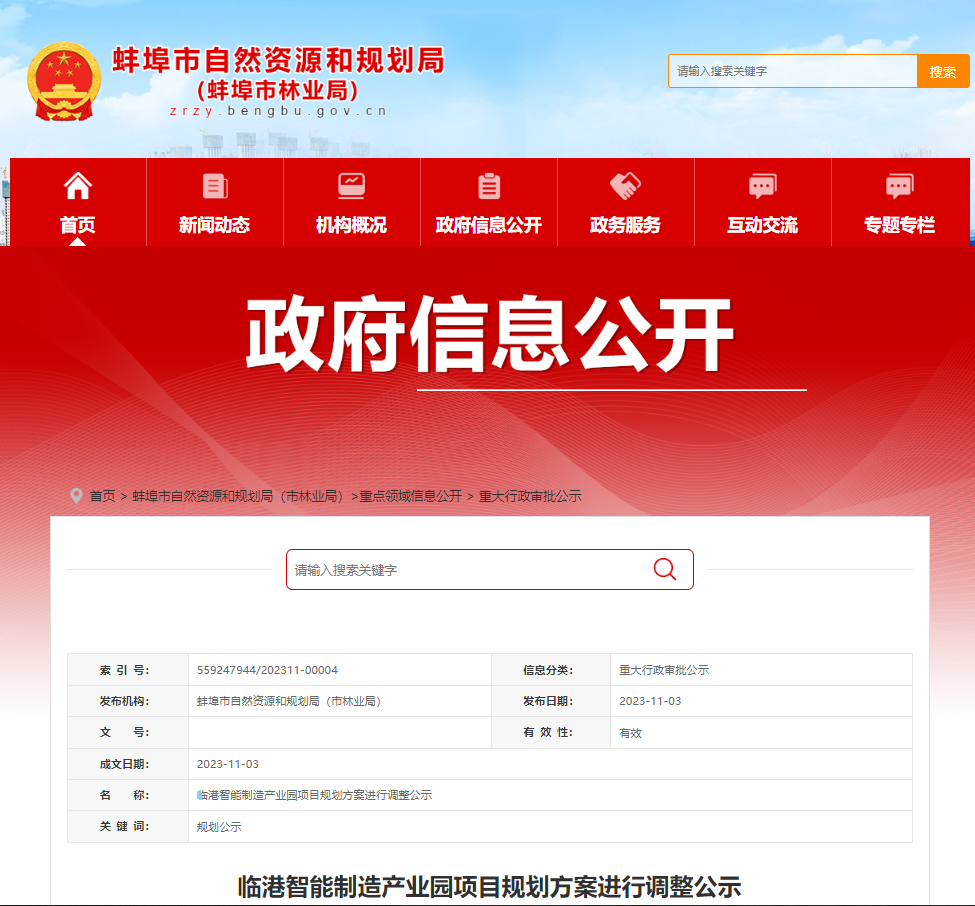Open 重点领域信息公开 breadcrumb link

(411, 496)
